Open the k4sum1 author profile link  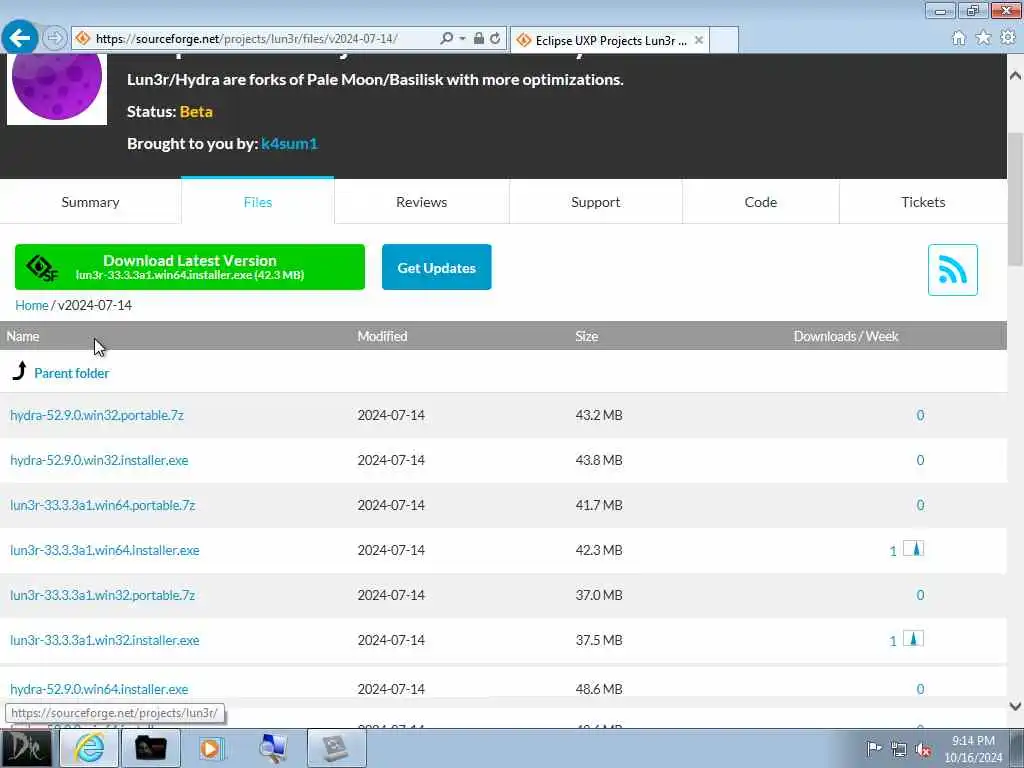click(x=289, y=144)
